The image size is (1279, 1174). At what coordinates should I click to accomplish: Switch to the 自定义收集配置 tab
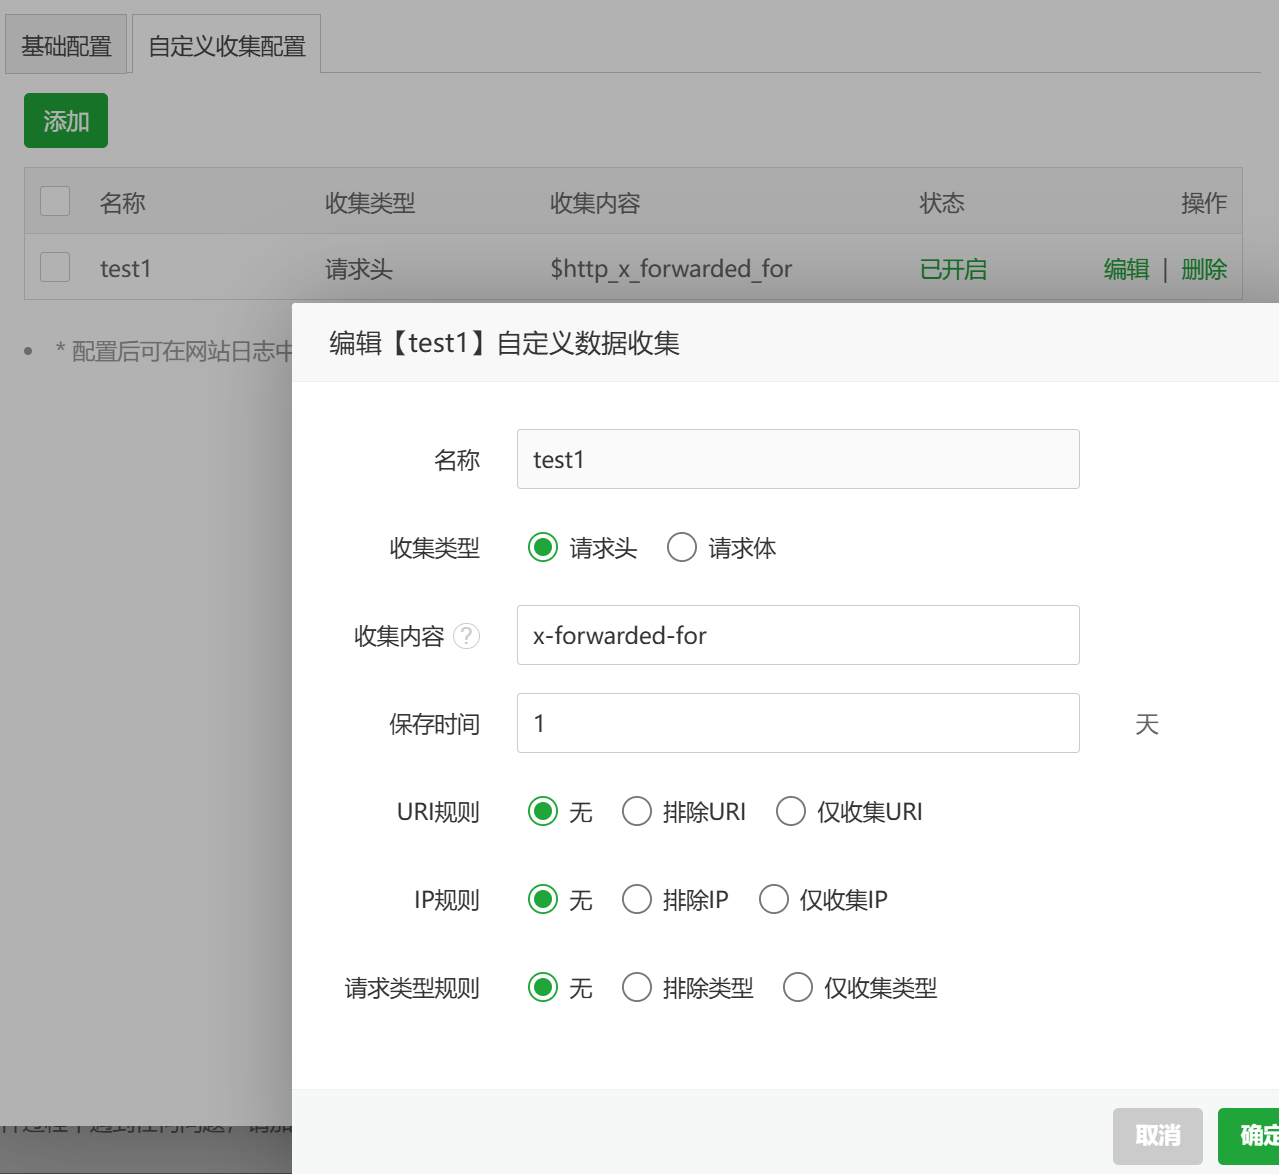pyautogui.click(x=227, y=45)
